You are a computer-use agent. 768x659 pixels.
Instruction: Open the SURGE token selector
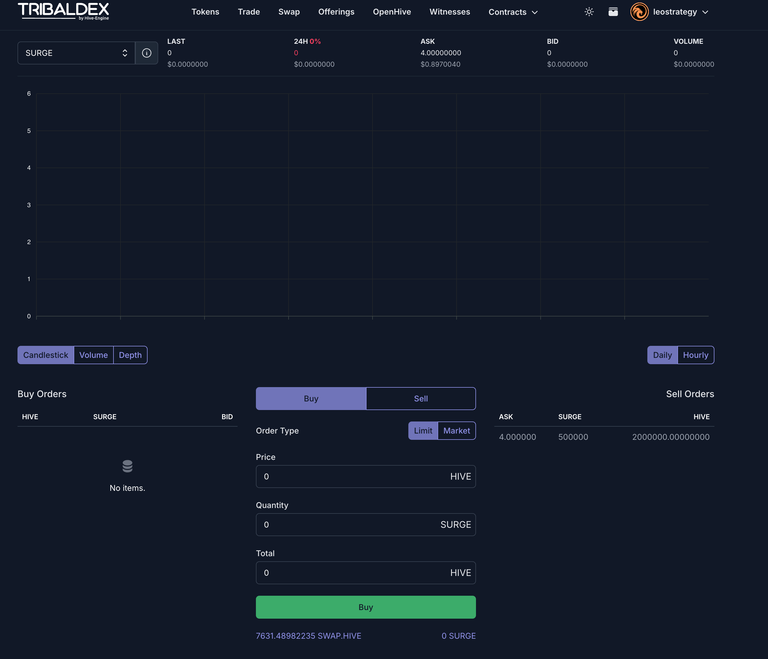point(76,53)
